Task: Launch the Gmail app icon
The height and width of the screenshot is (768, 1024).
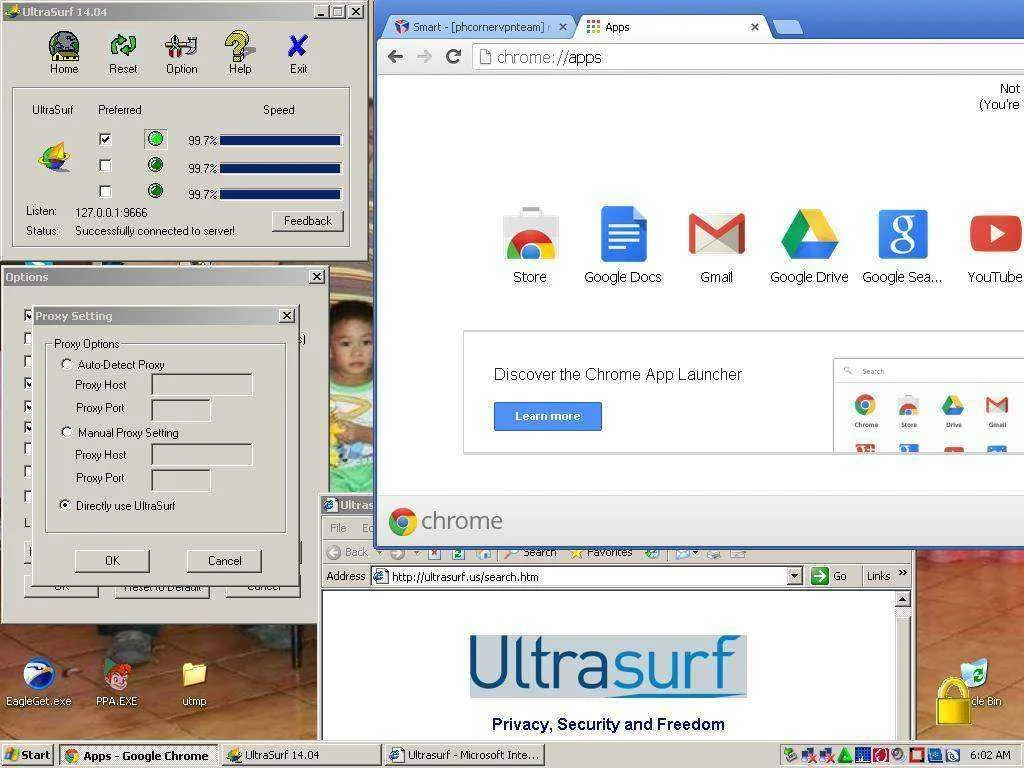Action: (x=716, y=246)
